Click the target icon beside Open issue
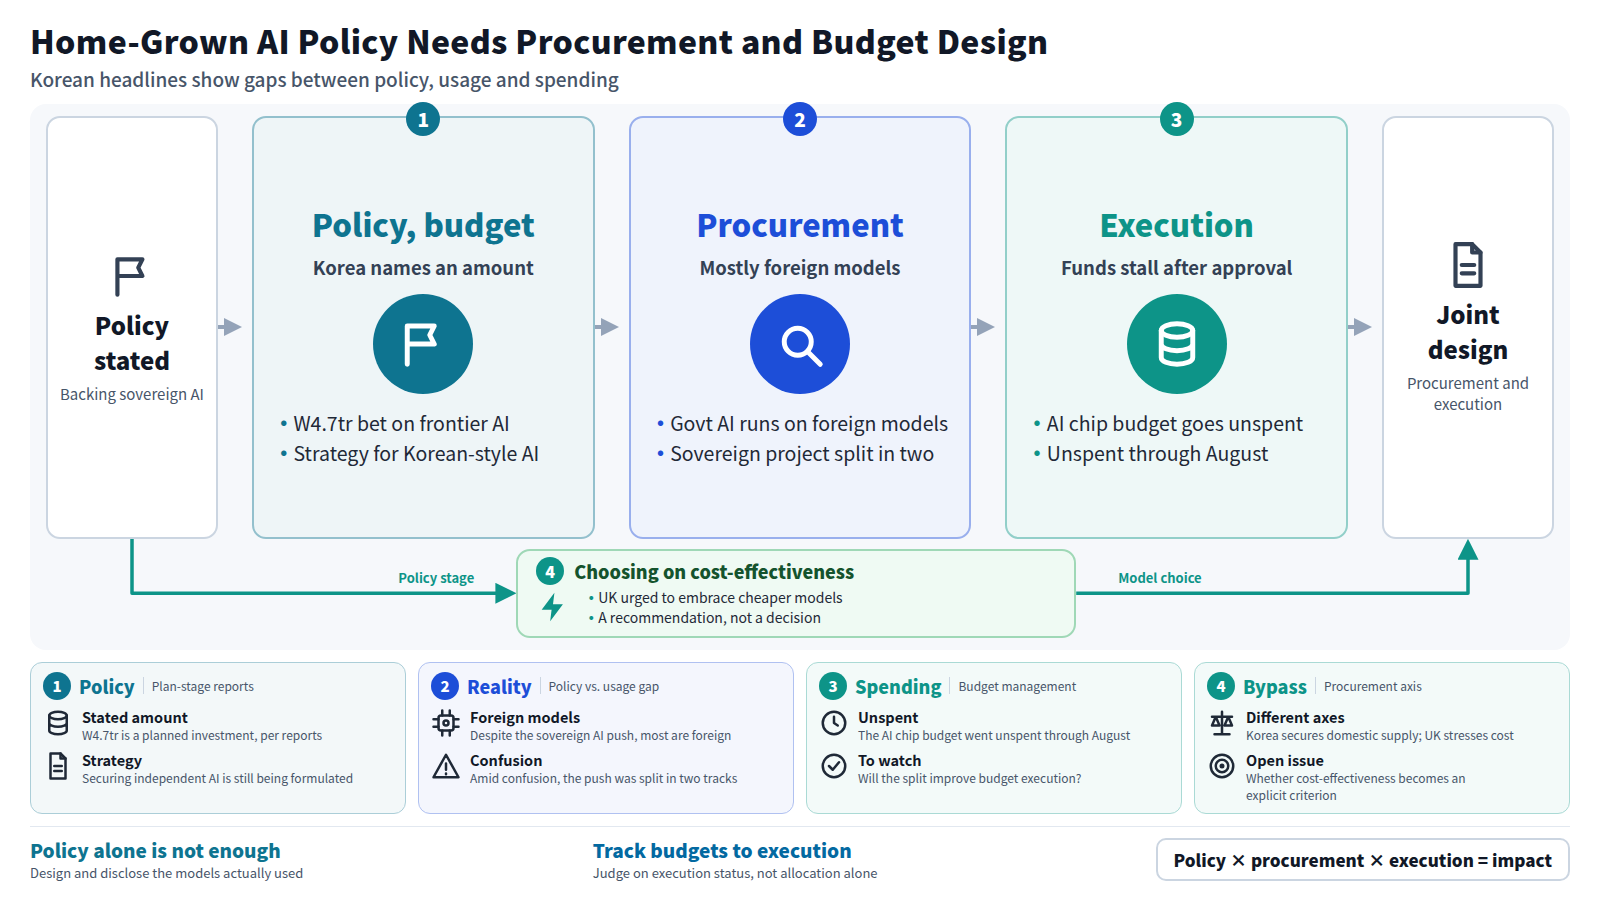The height and width of the screenshot is (900, 1600). (x=1222, y=766)
